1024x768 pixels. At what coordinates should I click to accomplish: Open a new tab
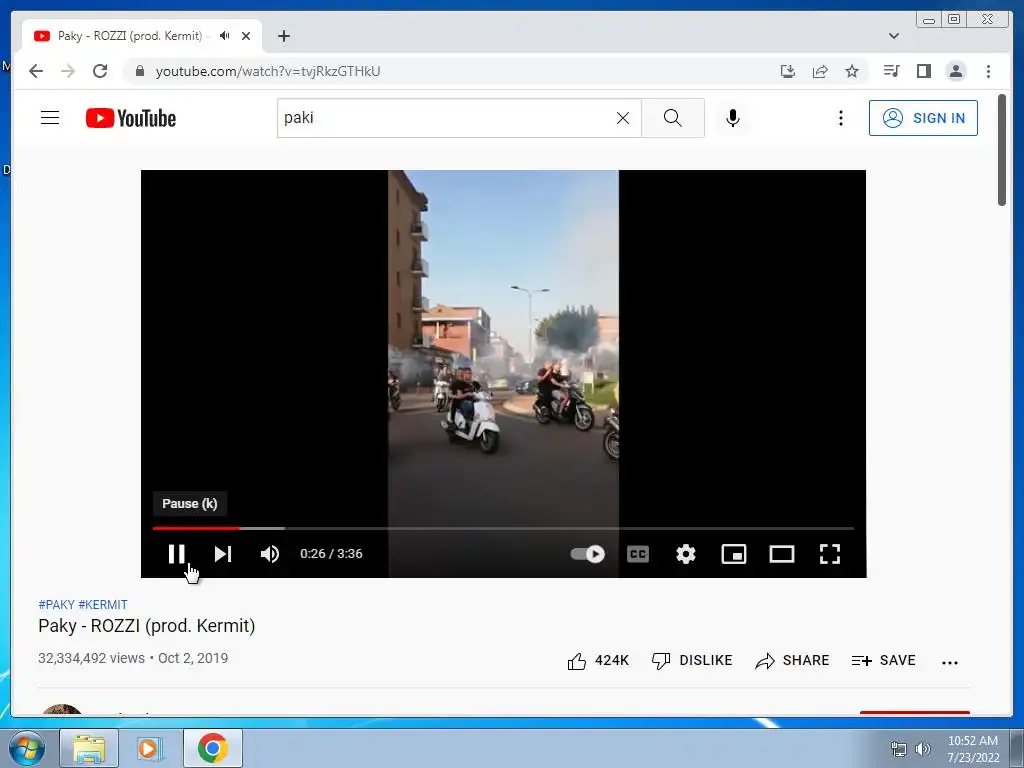[283, 36]
